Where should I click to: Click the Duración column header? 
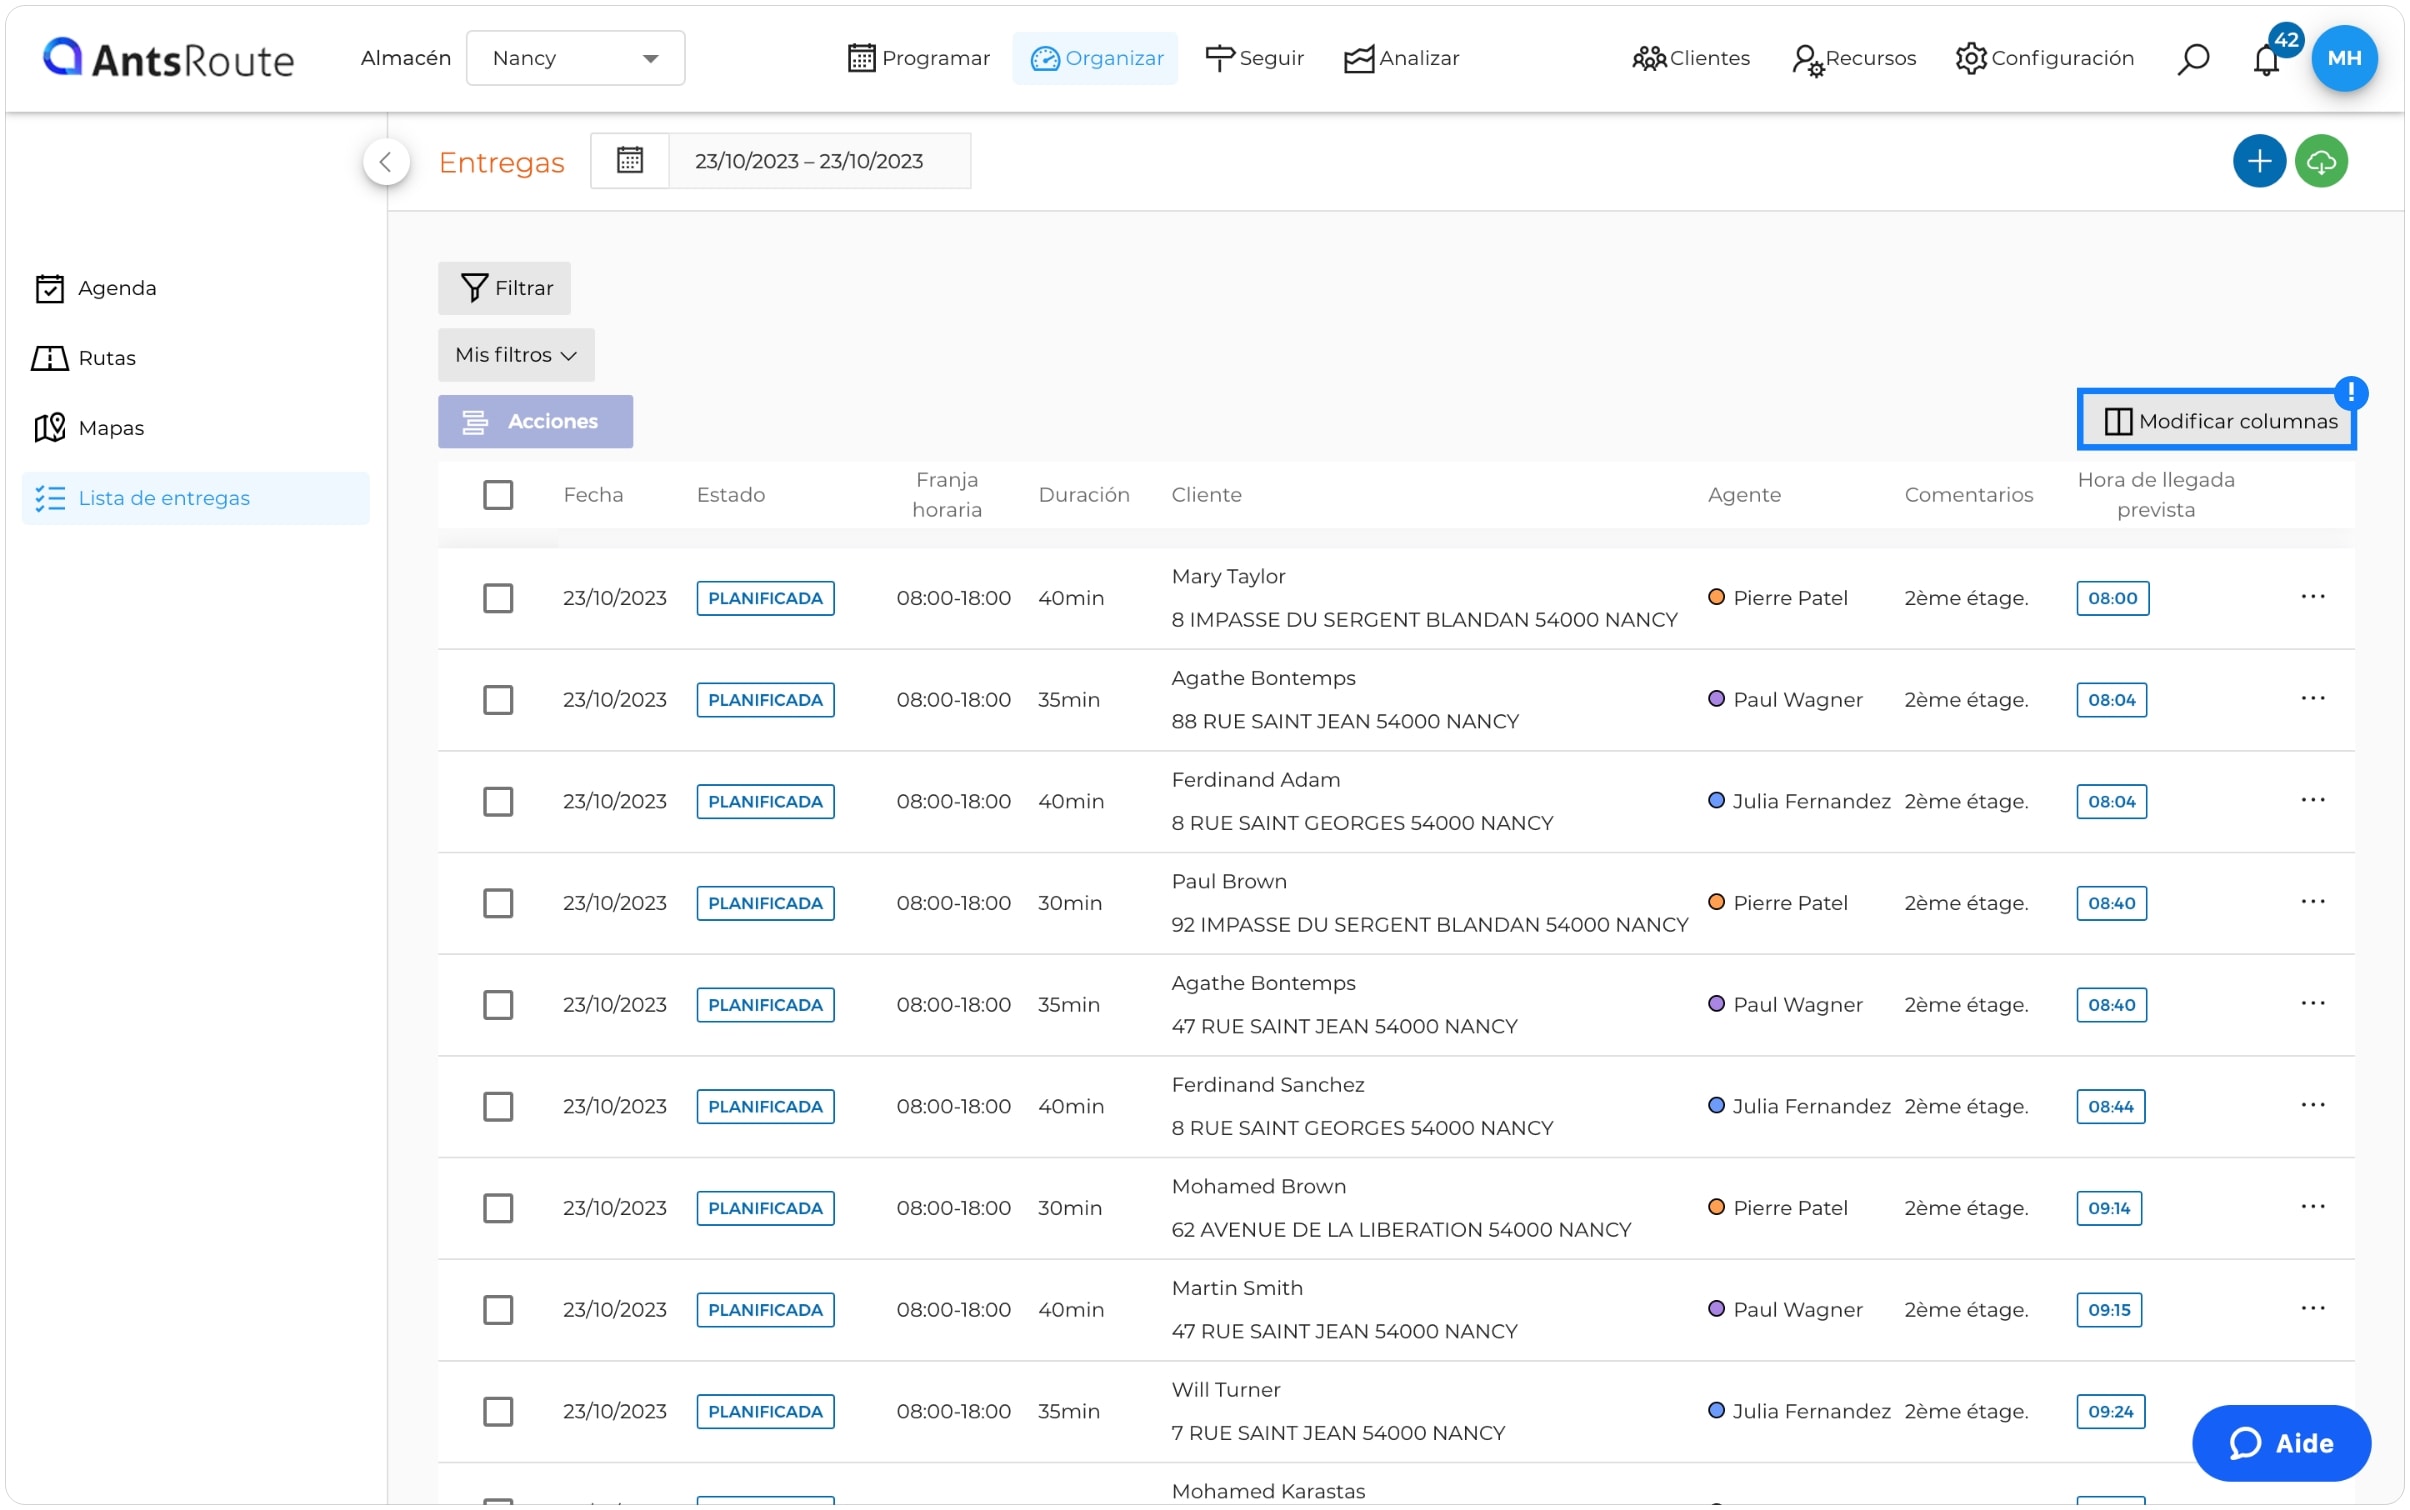1083,495
